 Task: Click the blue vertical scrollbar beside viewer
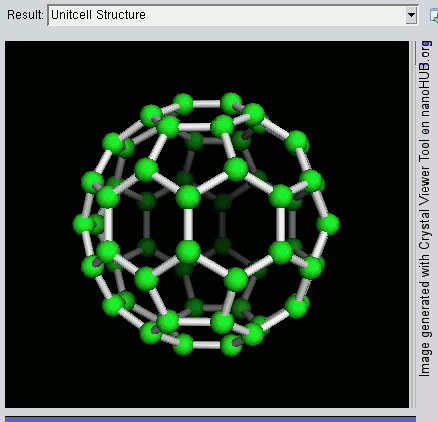415,53
